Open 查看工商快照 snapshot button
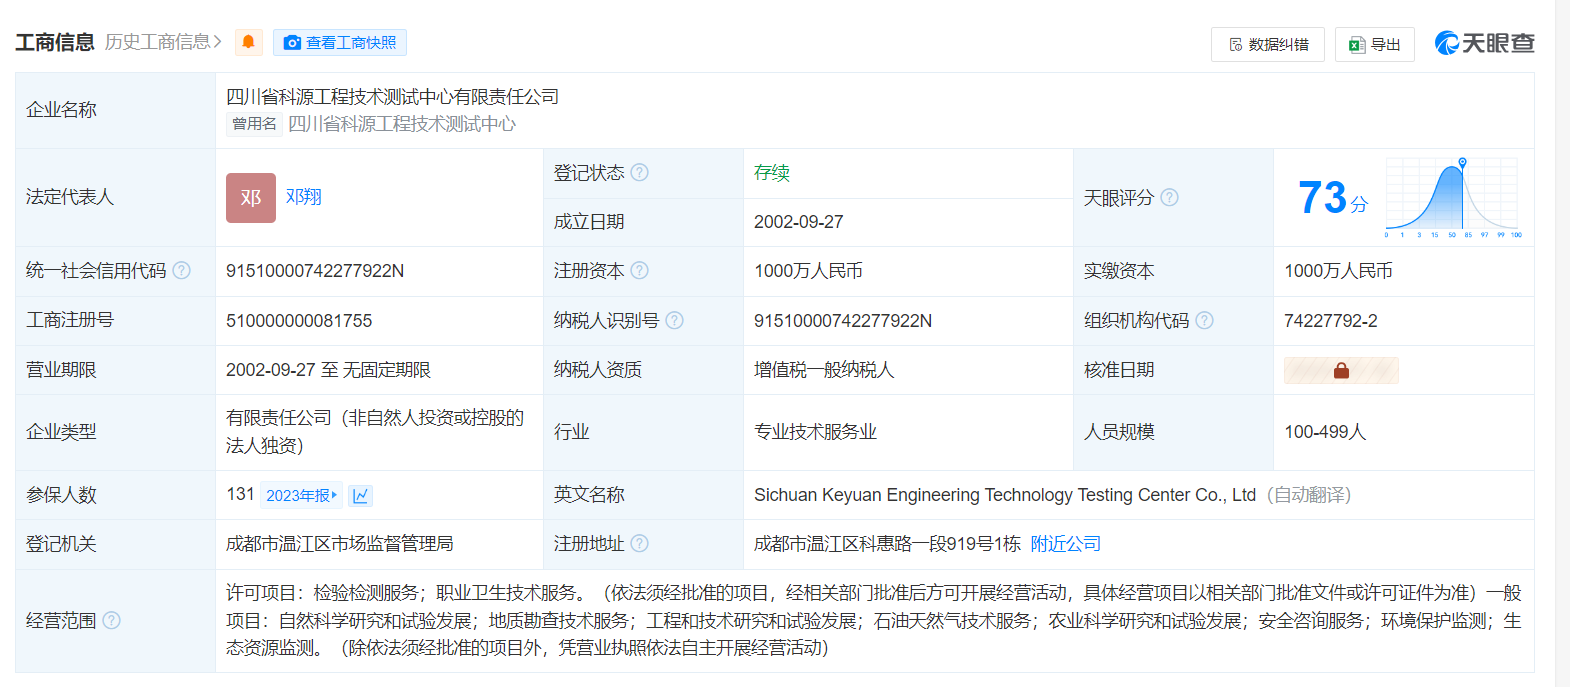1570x687 pixels. 340,42
